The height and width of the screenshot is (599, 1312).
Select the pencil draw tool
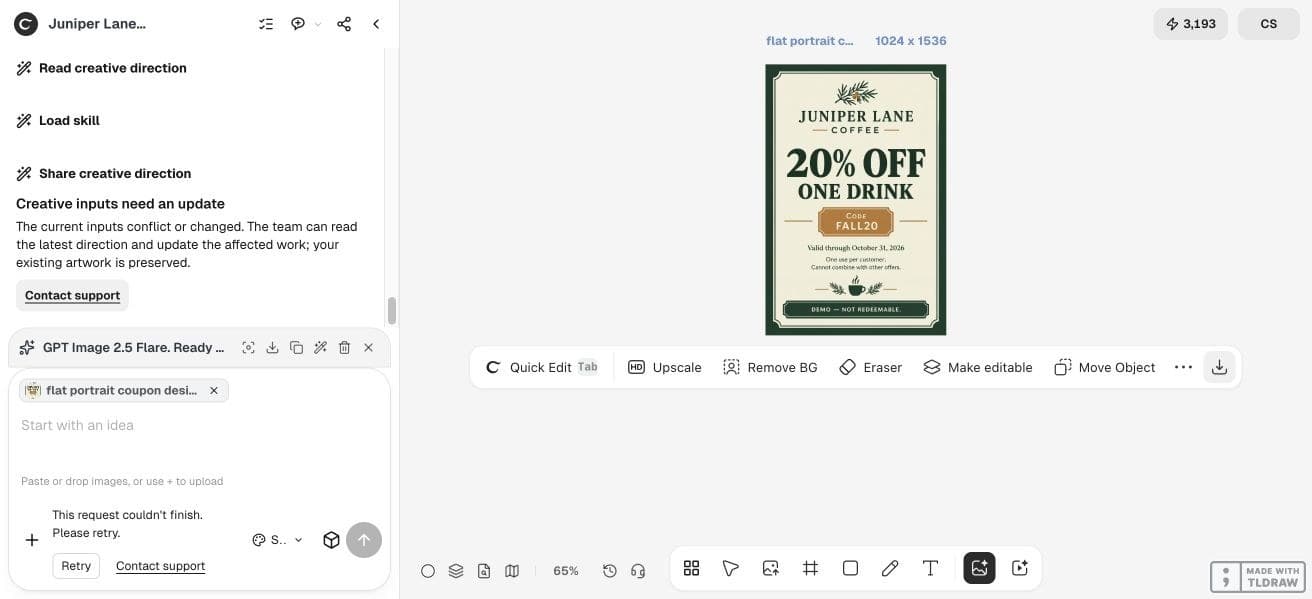click(x=890, y=568)
